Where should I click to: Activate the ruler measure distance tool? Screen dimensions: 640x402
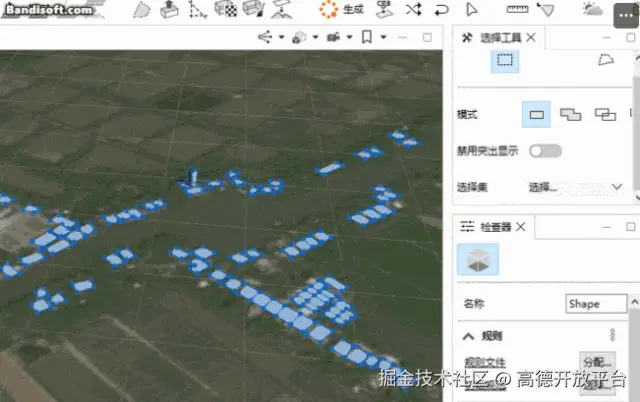[x=517, y=9]
